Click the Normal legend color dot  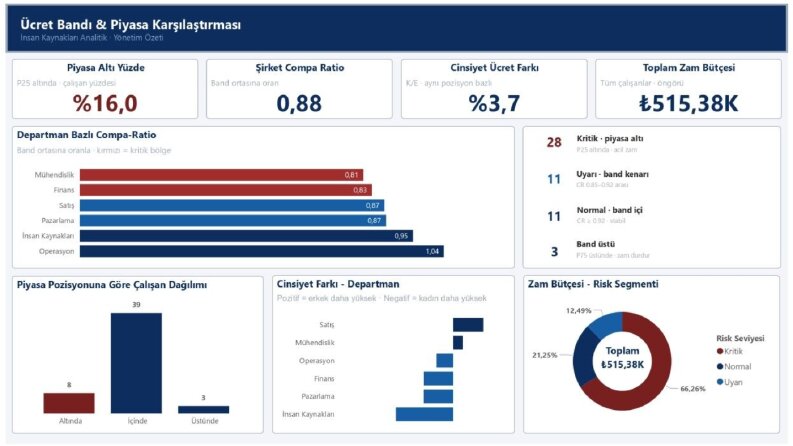pyautogui.click(x=720, y=367)
